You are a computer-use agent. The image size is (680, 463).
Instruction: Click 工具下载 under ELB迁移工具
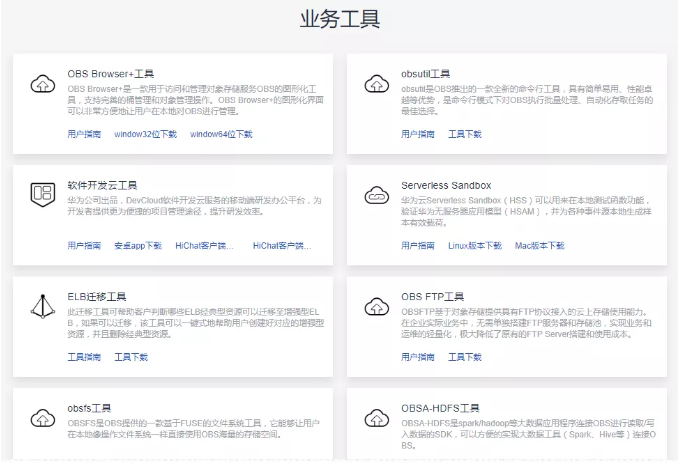coord(131,357)
